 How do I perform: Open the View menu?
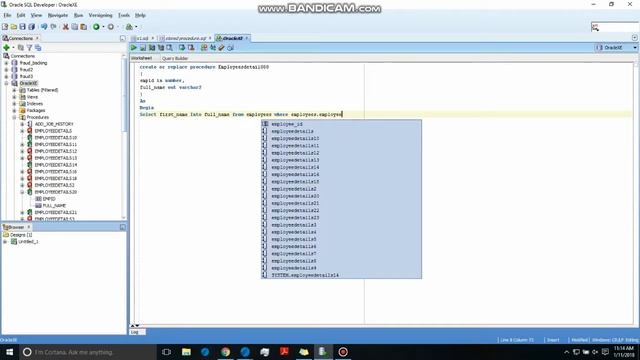point(36,15)
